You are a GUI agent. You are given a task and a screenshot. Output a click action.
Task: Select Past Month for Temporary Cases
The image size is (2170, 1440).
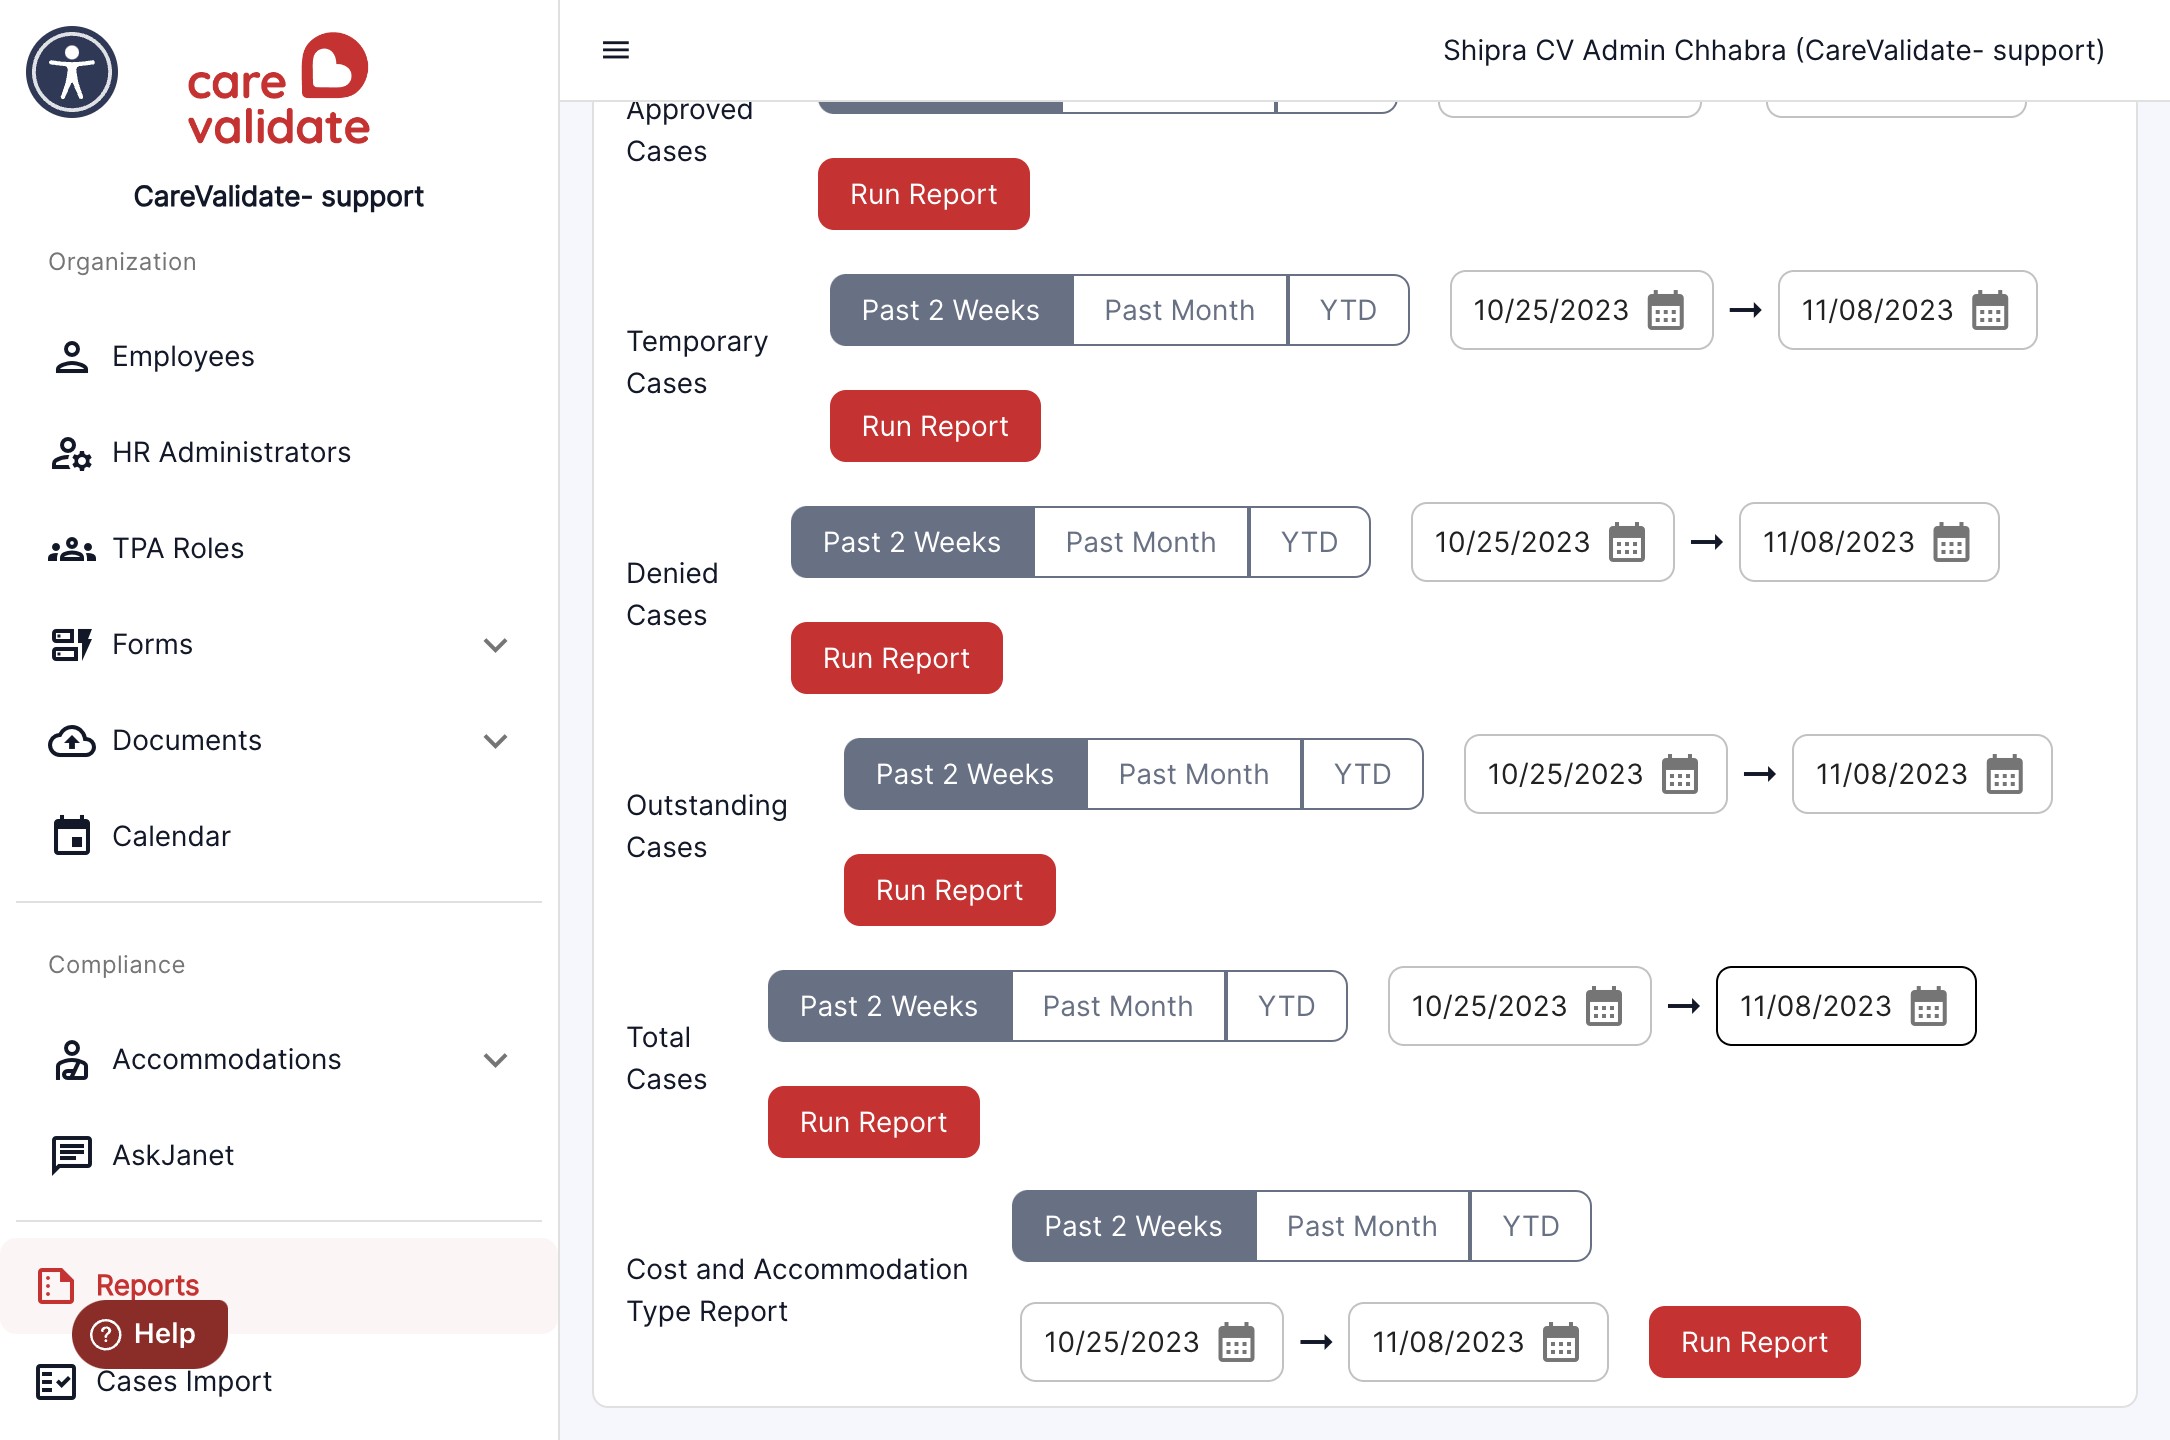point(1180,310)
